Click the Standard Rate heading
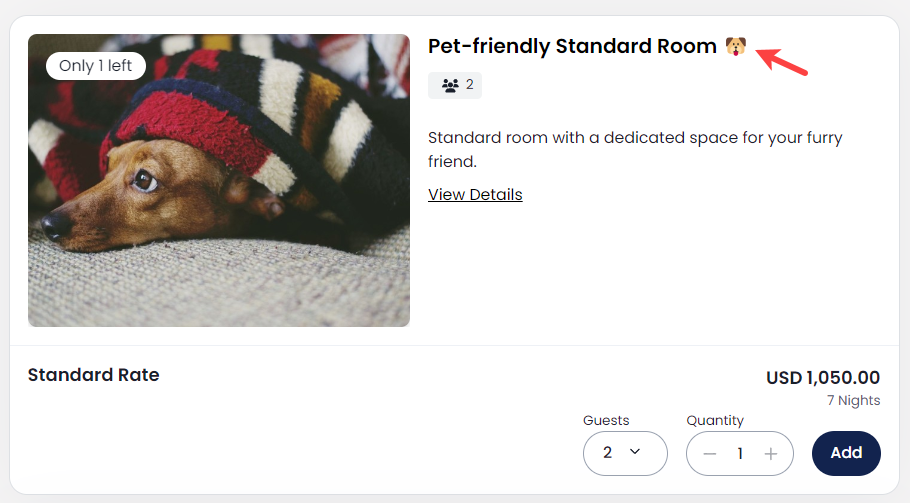This screenshot has width=910, height=503. 93,375
